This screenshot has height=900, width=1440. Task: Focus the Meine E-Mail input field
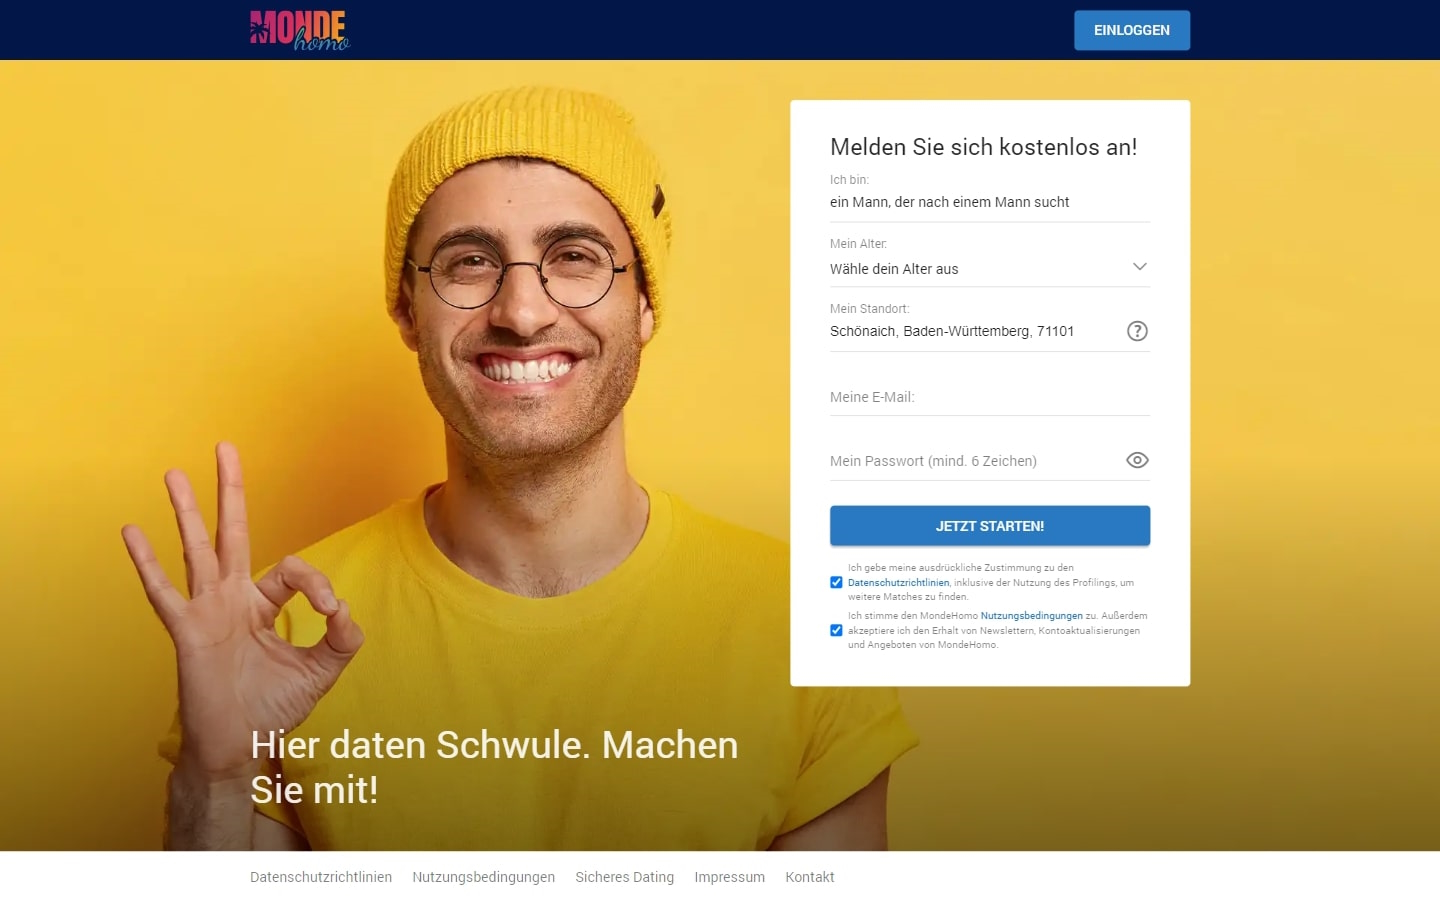coord(990,397)
